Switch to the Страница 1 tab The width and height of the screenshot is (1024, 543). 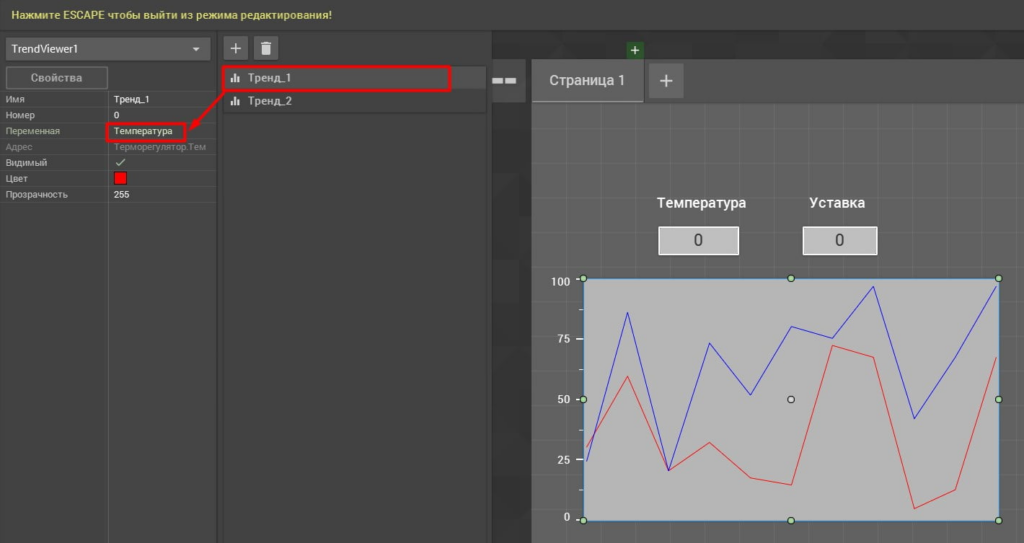click(x=587, y=81)
